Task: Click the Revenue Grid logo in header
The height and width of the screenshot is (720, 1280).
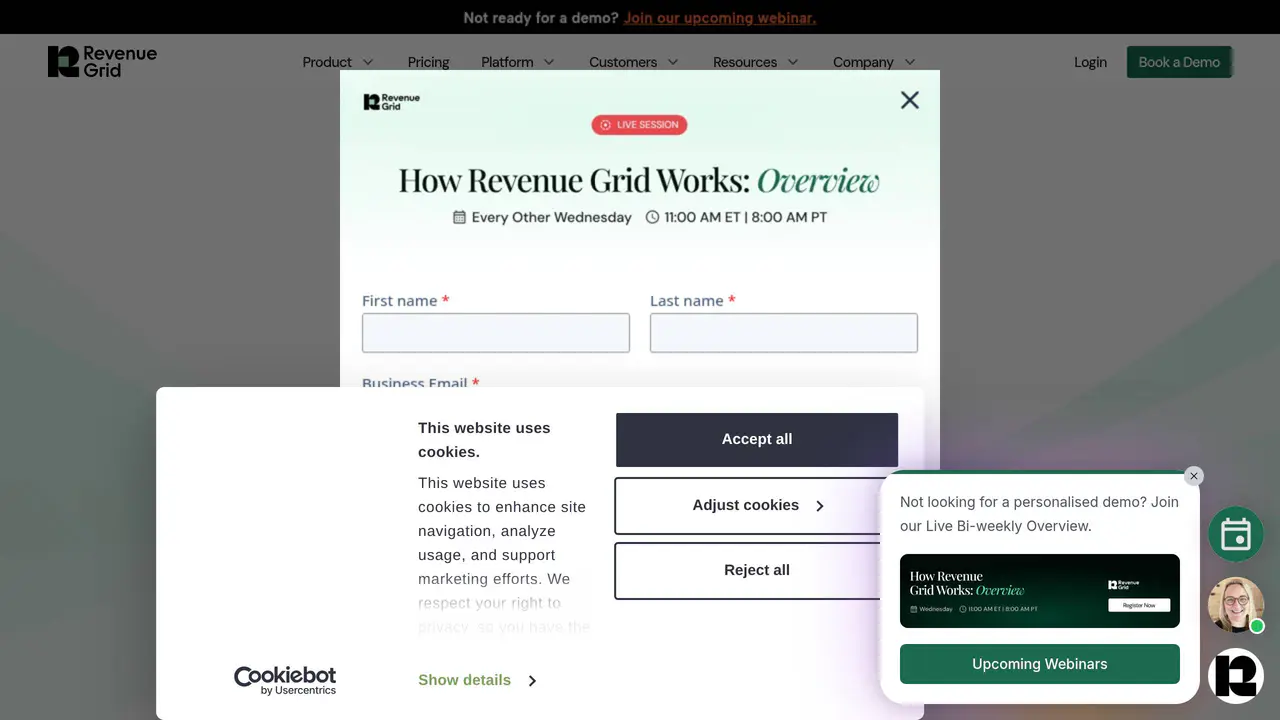Action: point(102,61)
